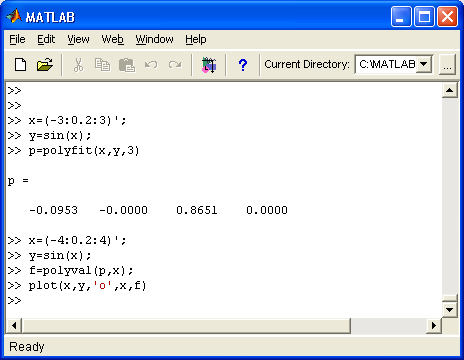Click the -0.0000 coefficient value
Viewport: 464px width, 360px height.
point(123,210)
